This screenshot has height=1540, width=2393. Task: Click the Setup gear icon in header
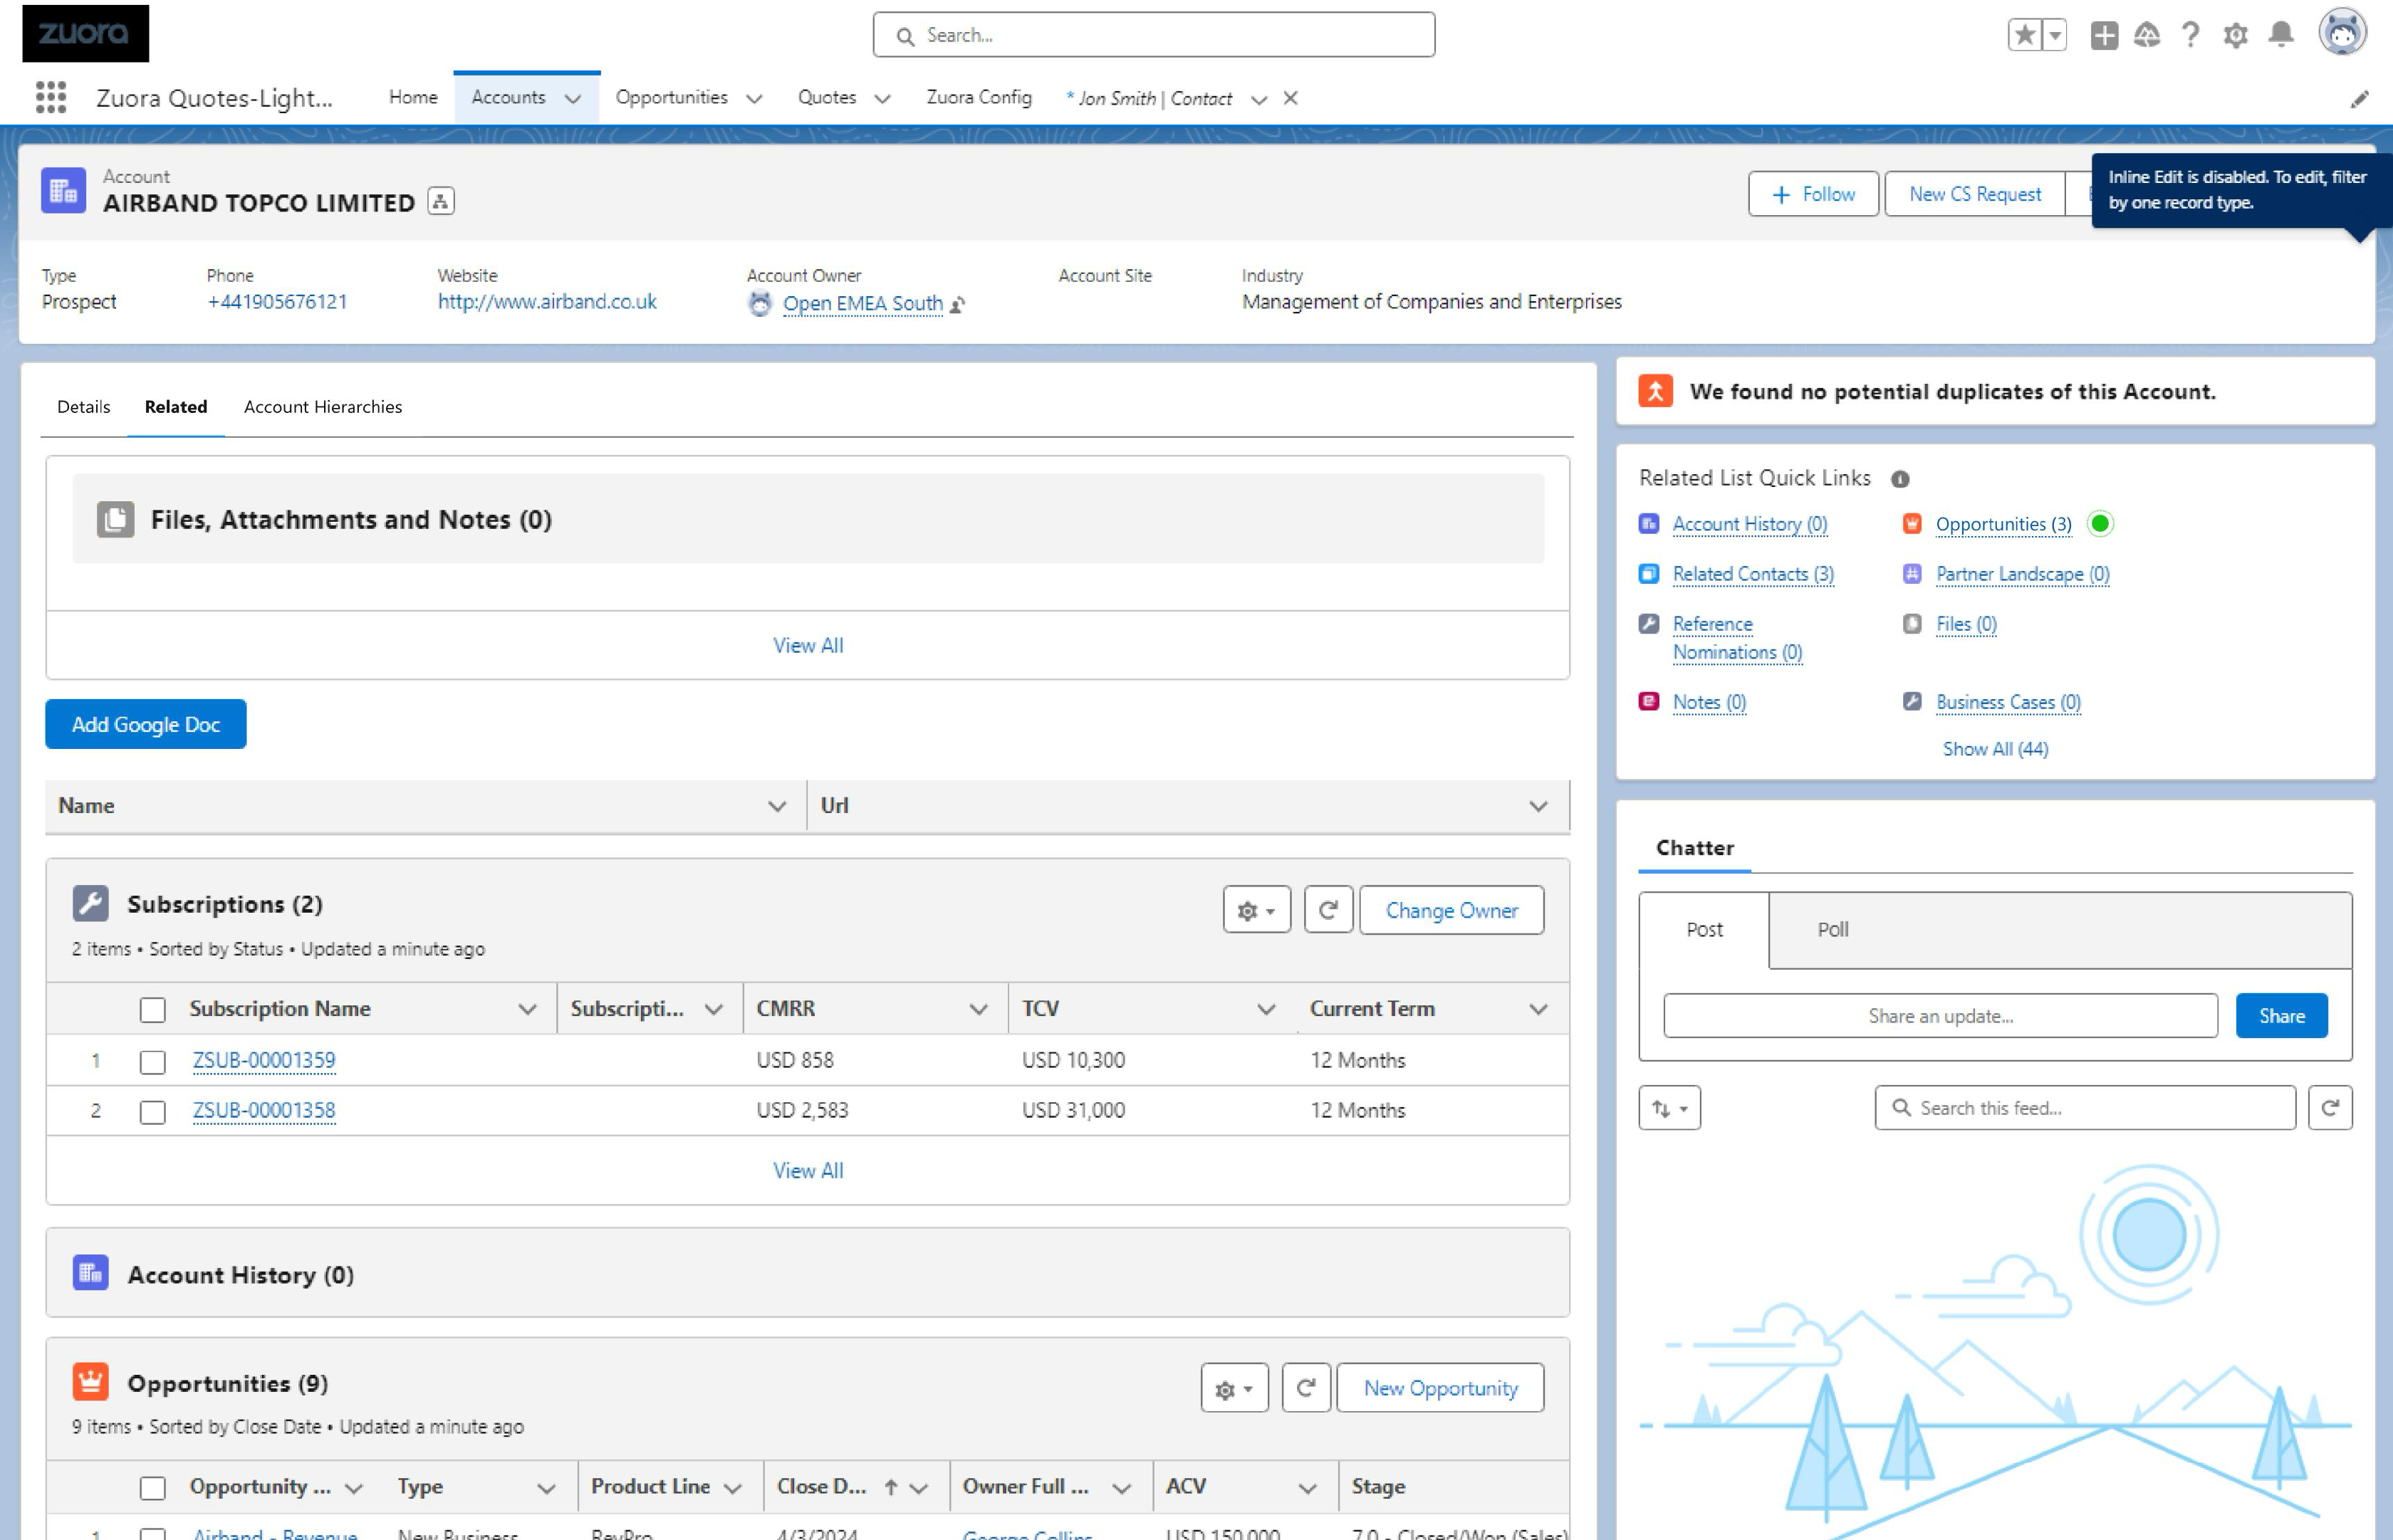pos(2235,34)
